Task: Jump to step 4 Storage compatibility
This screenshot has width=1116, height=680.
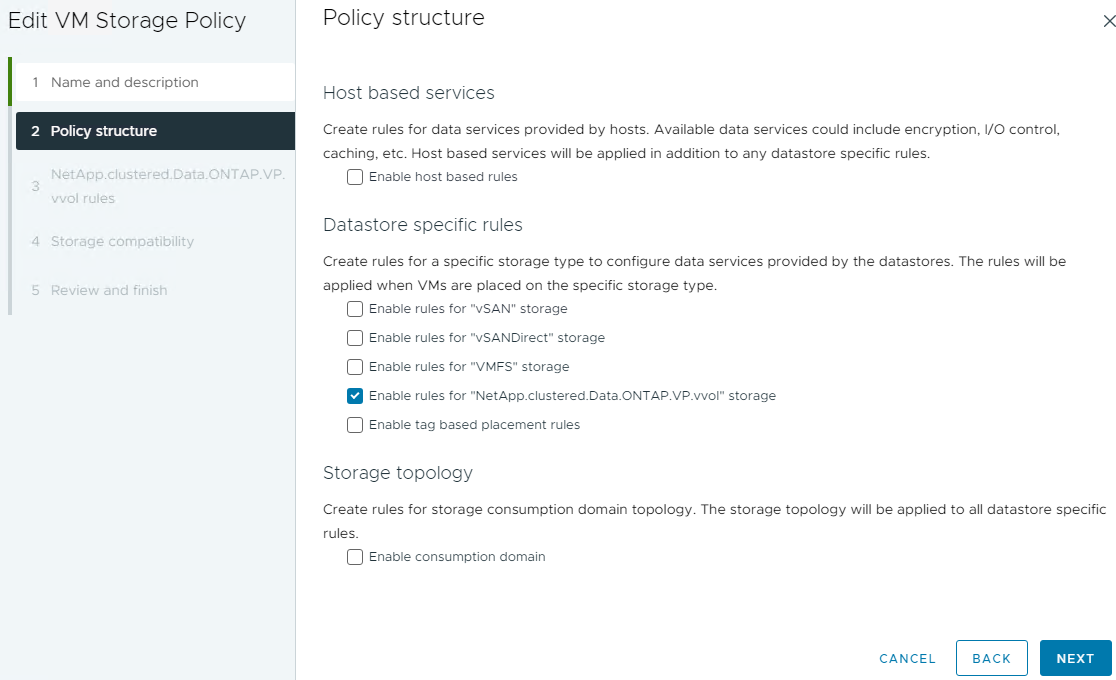Action: (x=122, y=241)
